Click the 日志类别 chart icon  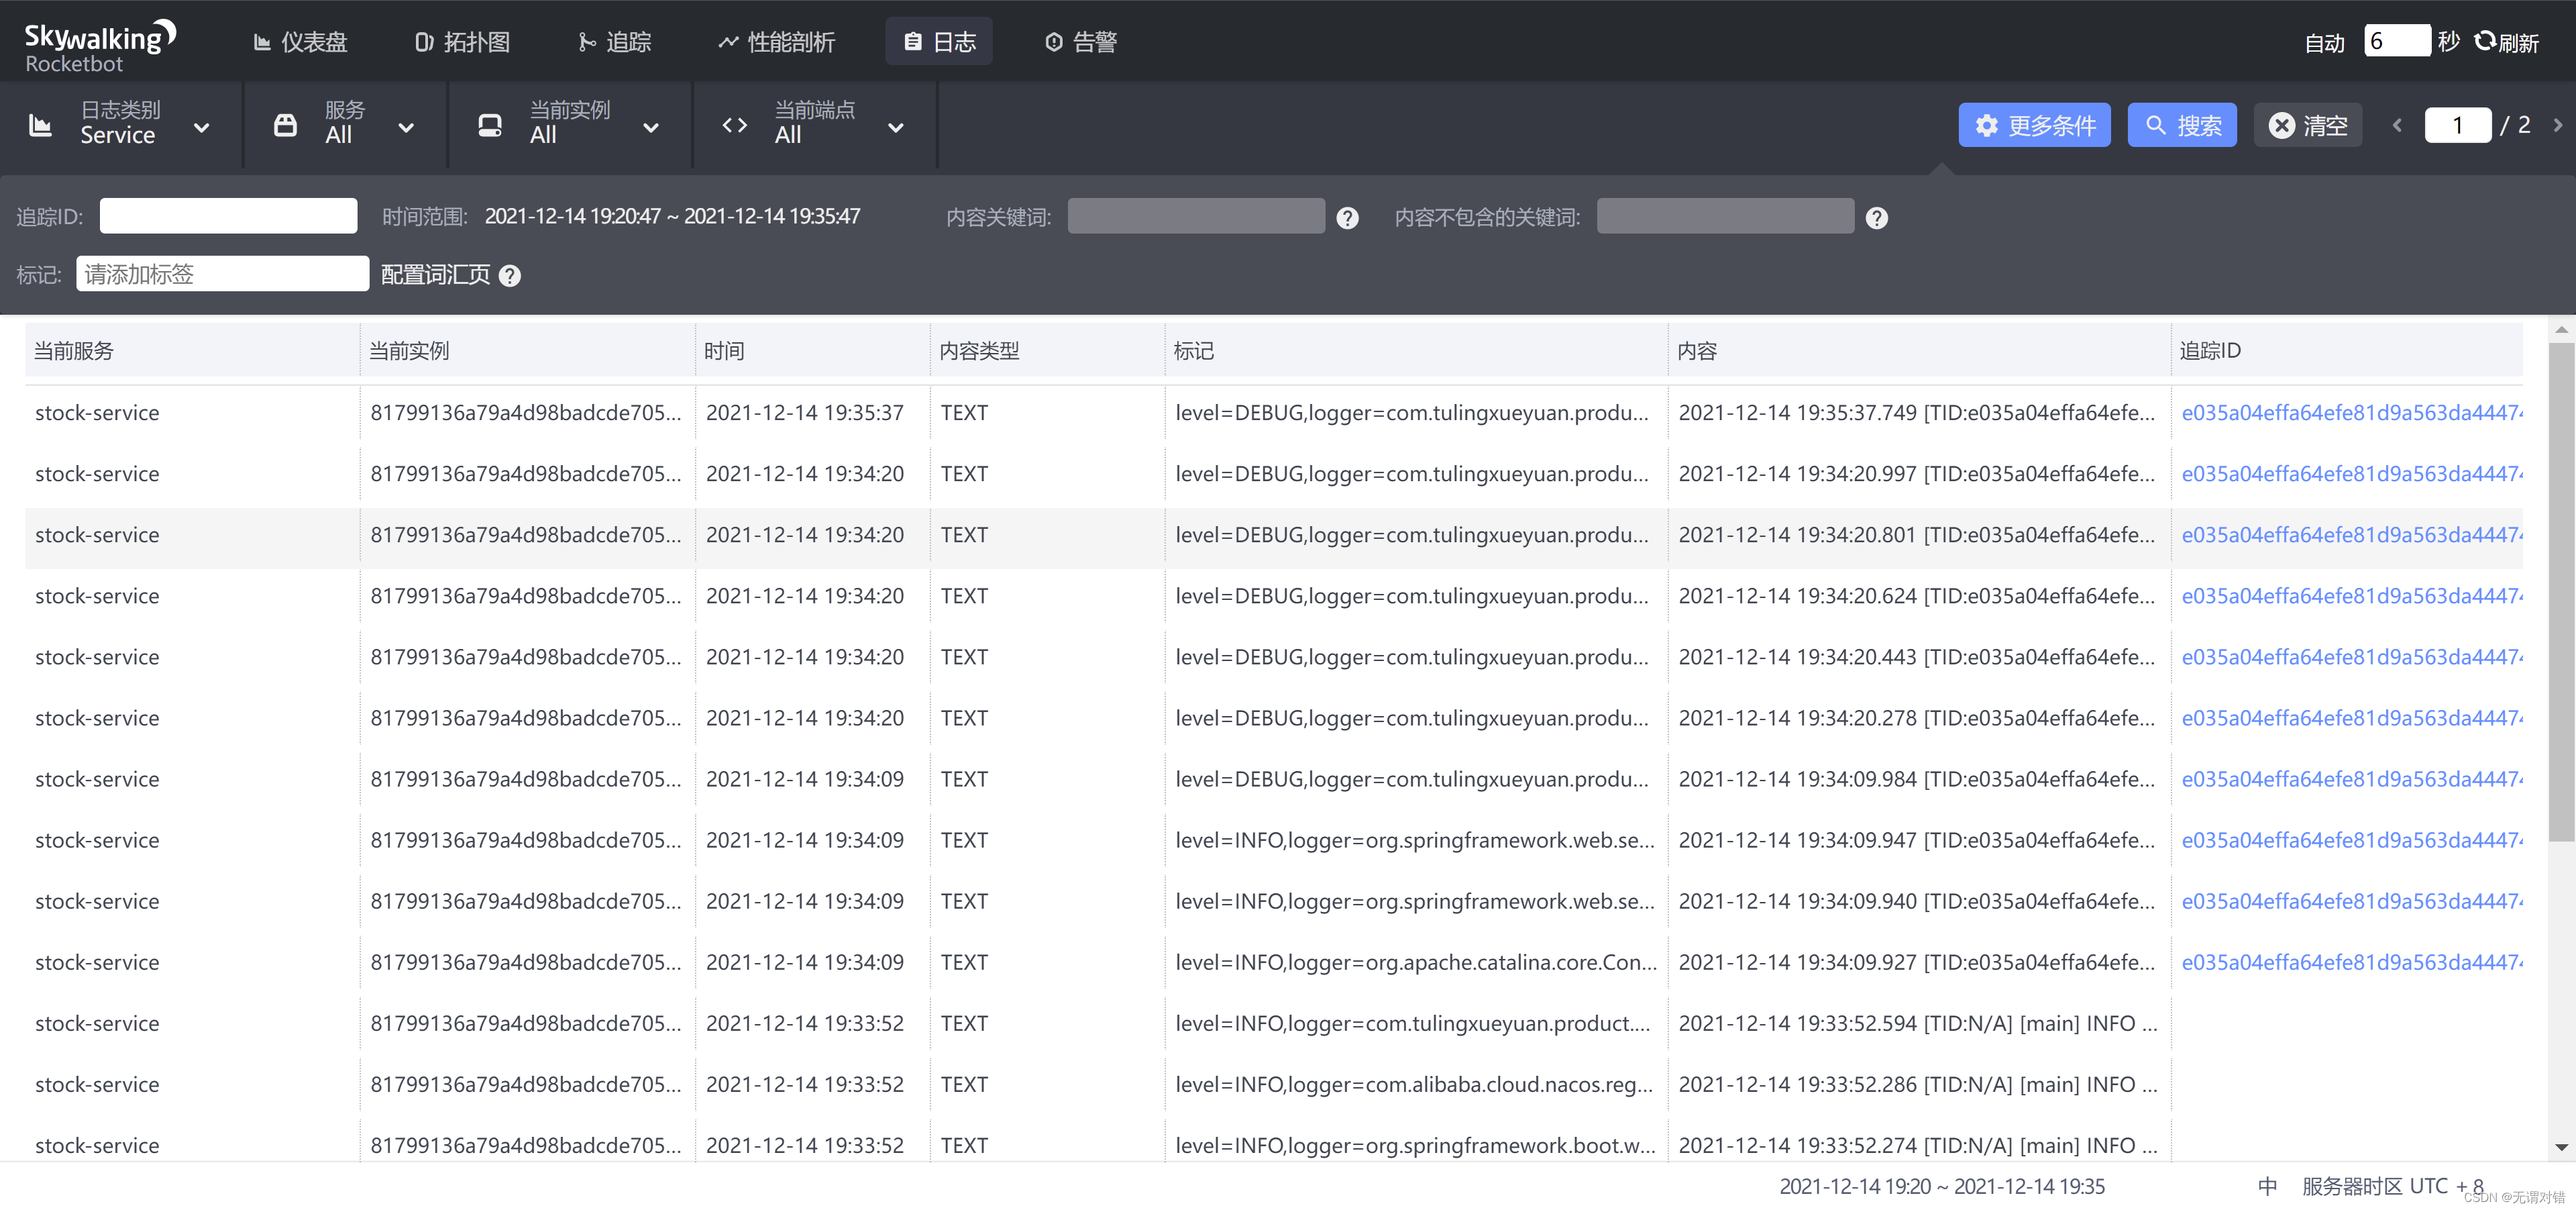(40, 125)
